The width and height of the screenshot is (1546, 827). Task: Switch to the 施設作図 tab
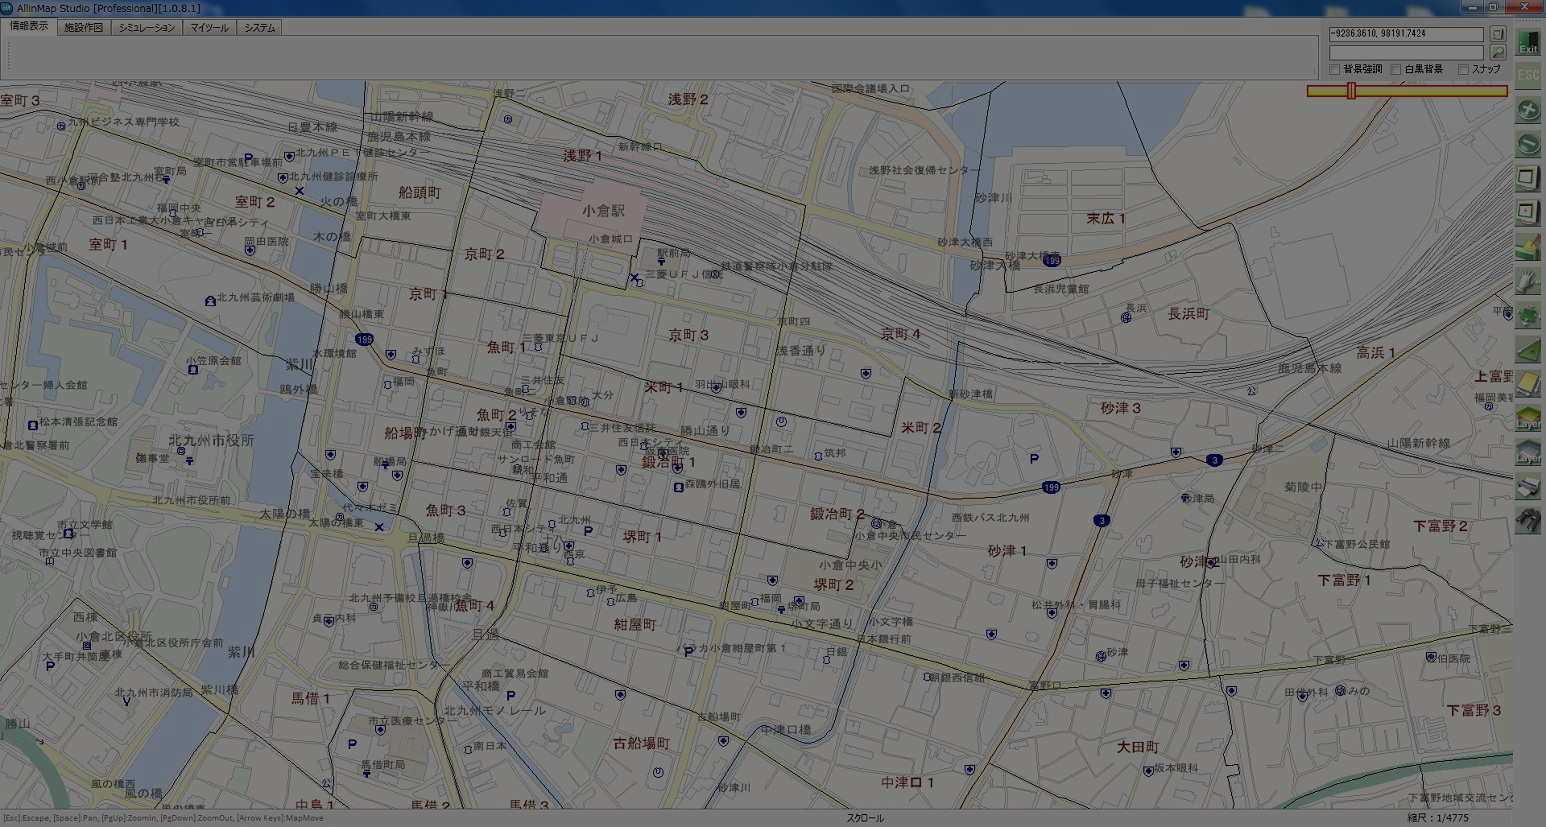(84, 28)
